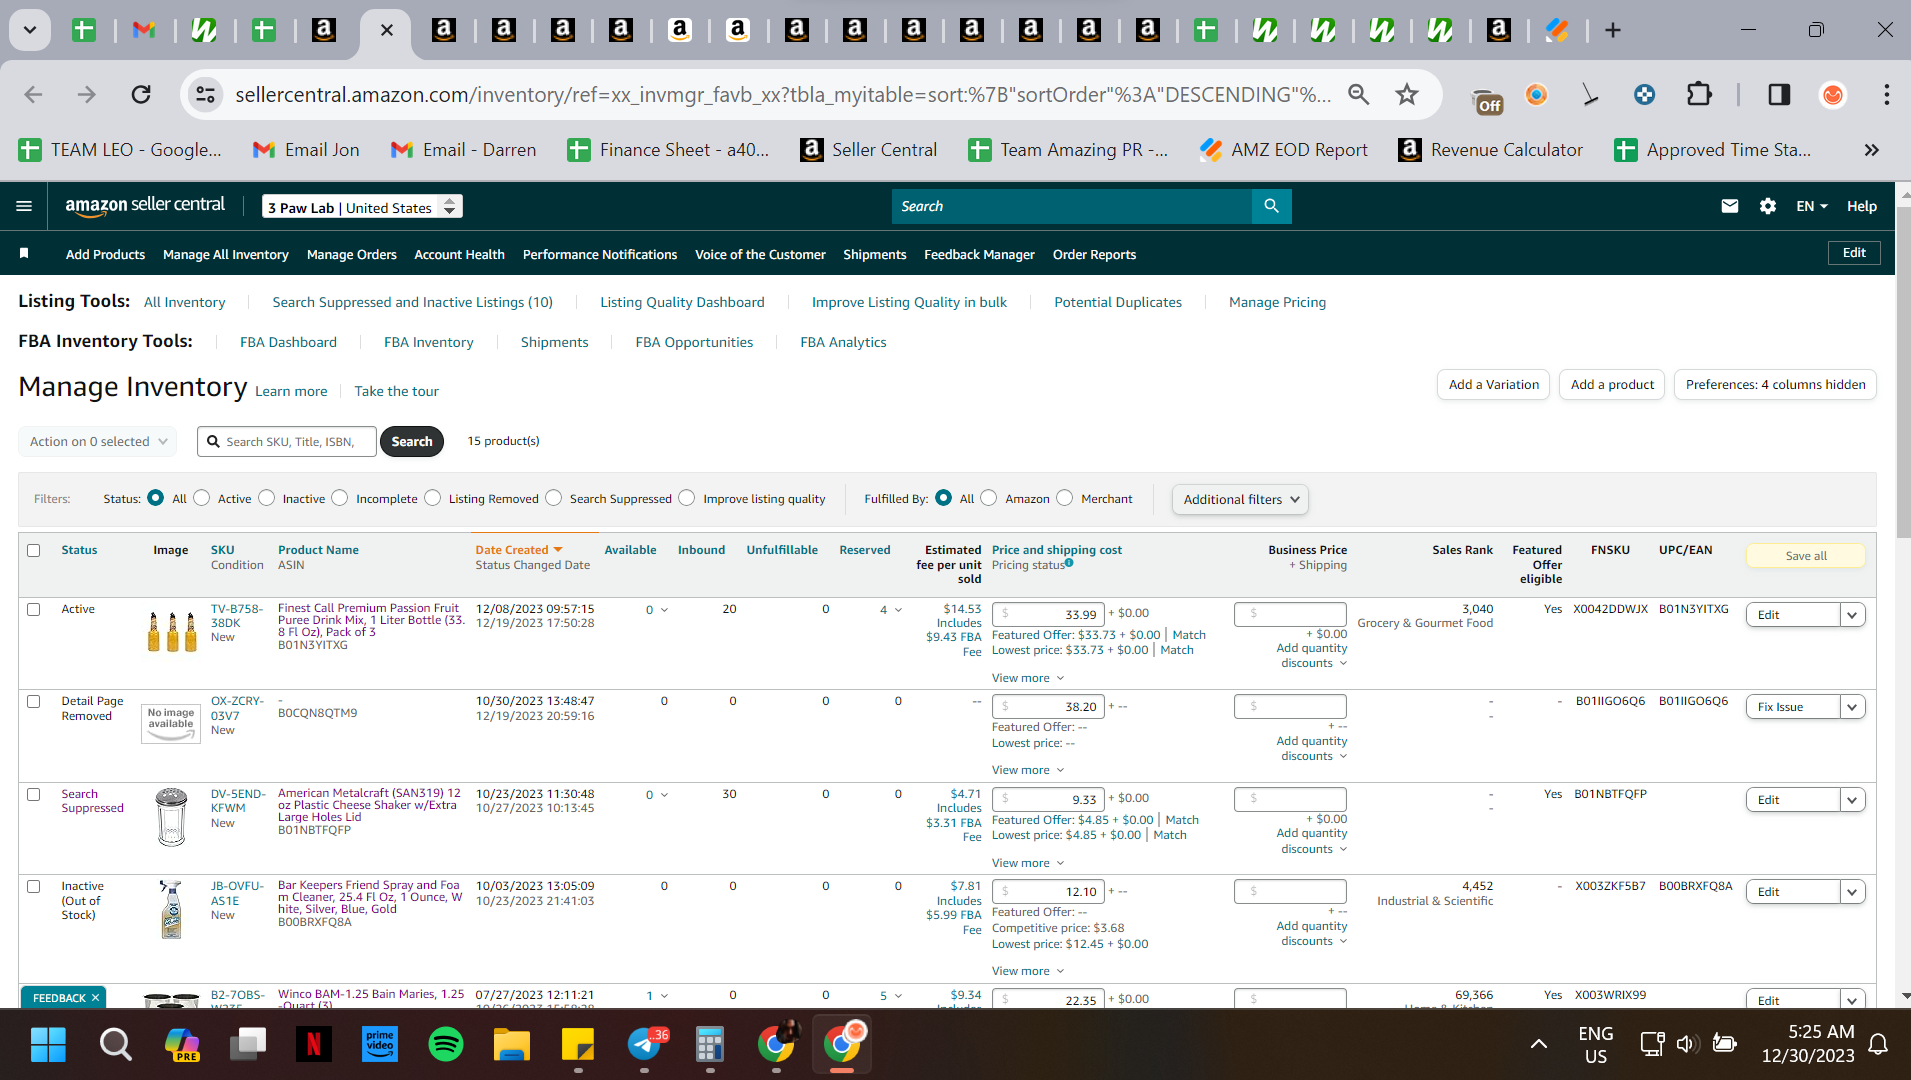
Task: Tick the checkbox for the Detail Page Removed row
Action: (34, 701)
